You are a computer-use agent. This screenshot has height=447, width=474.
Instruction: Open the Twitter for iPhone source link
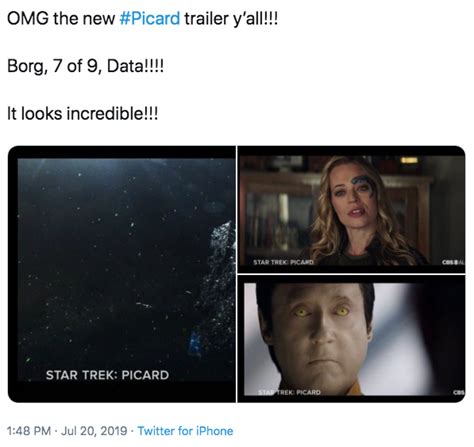coord(185,431)
